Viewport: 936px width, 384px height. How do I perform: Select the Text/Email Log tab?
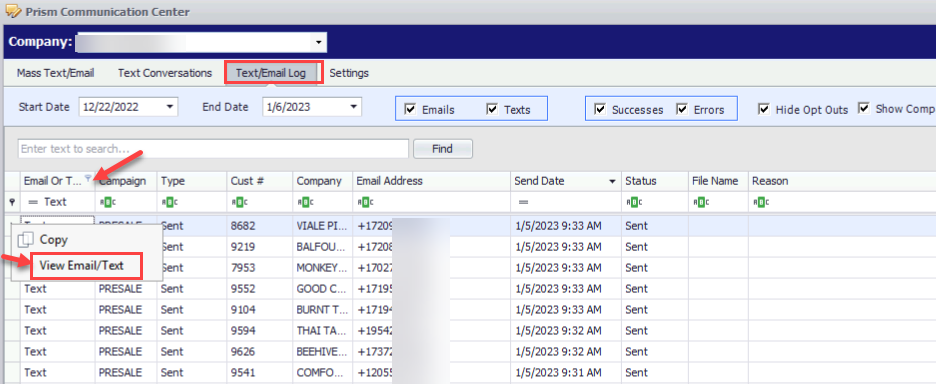coord(270,73)
